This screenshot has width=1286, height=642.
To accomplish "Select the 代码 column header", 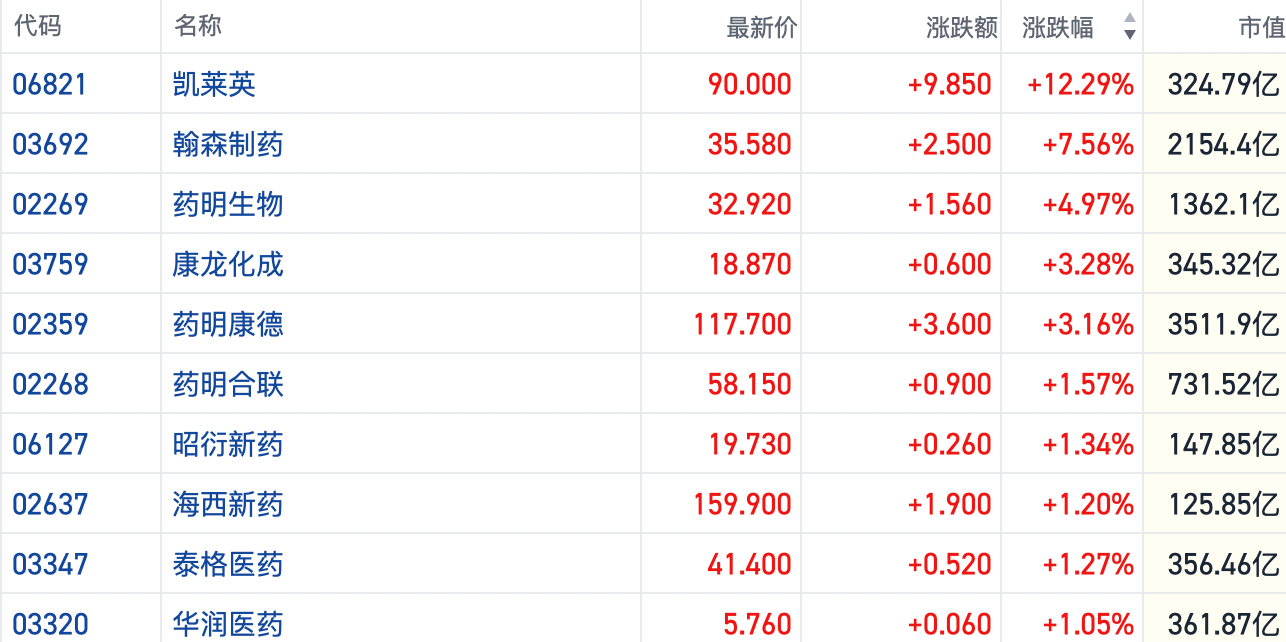I will [38, 26].
